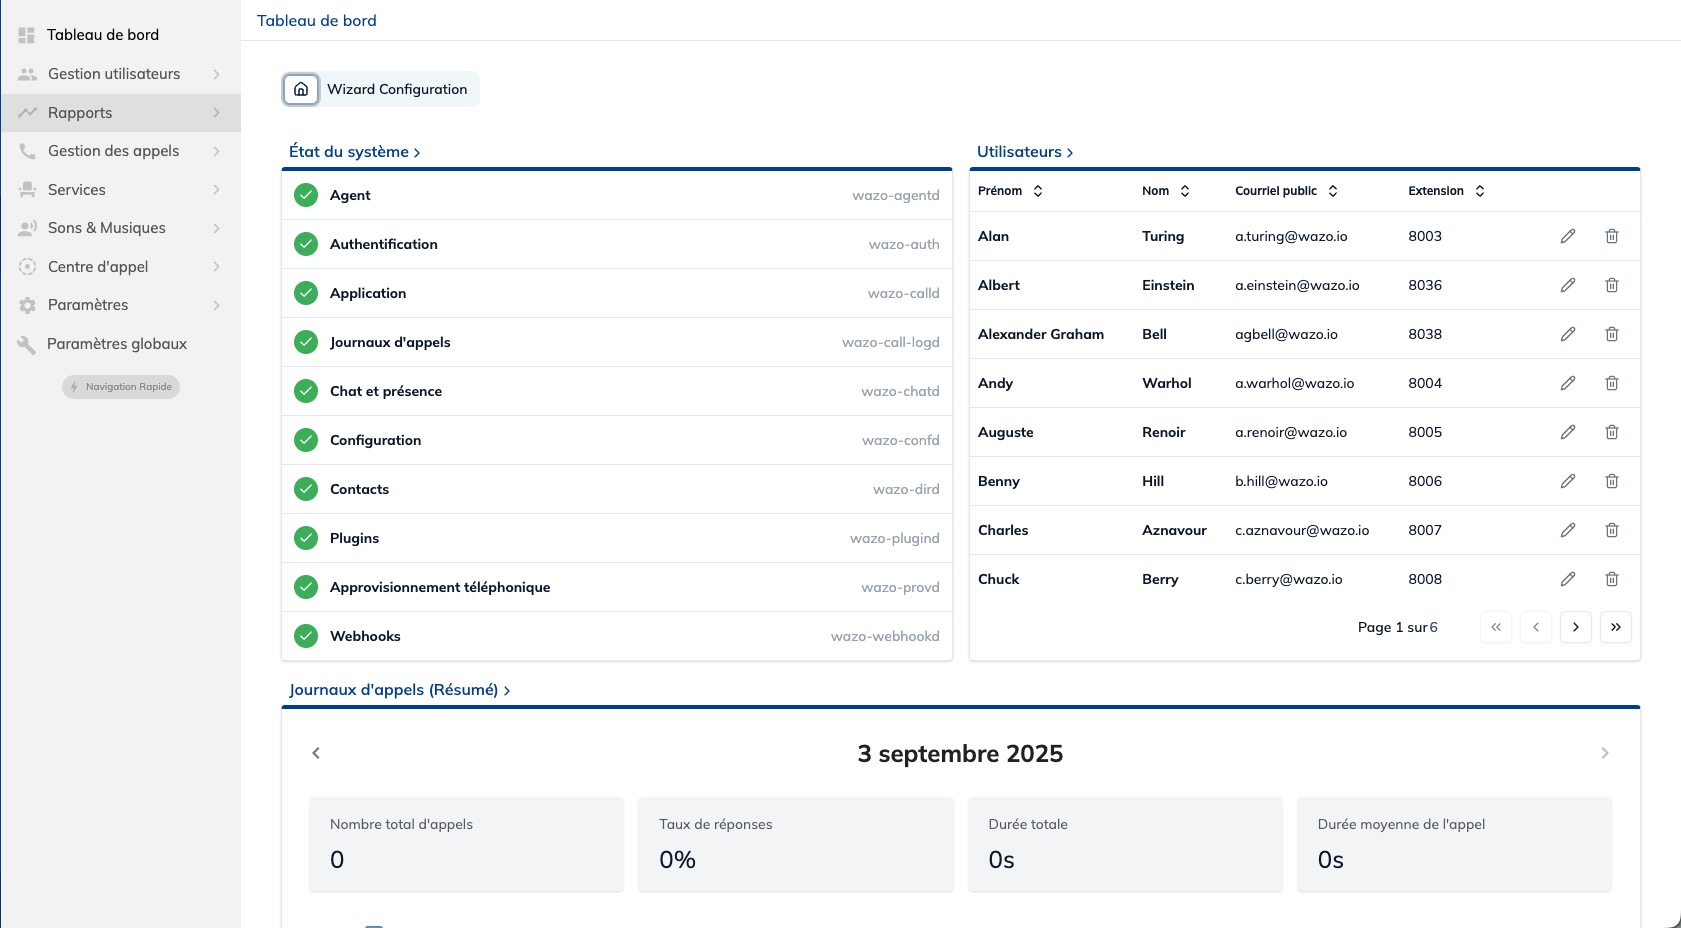Edit user Auguste Renoir with pencil icon
The image size is (1681, 928).
(1568, 432)
